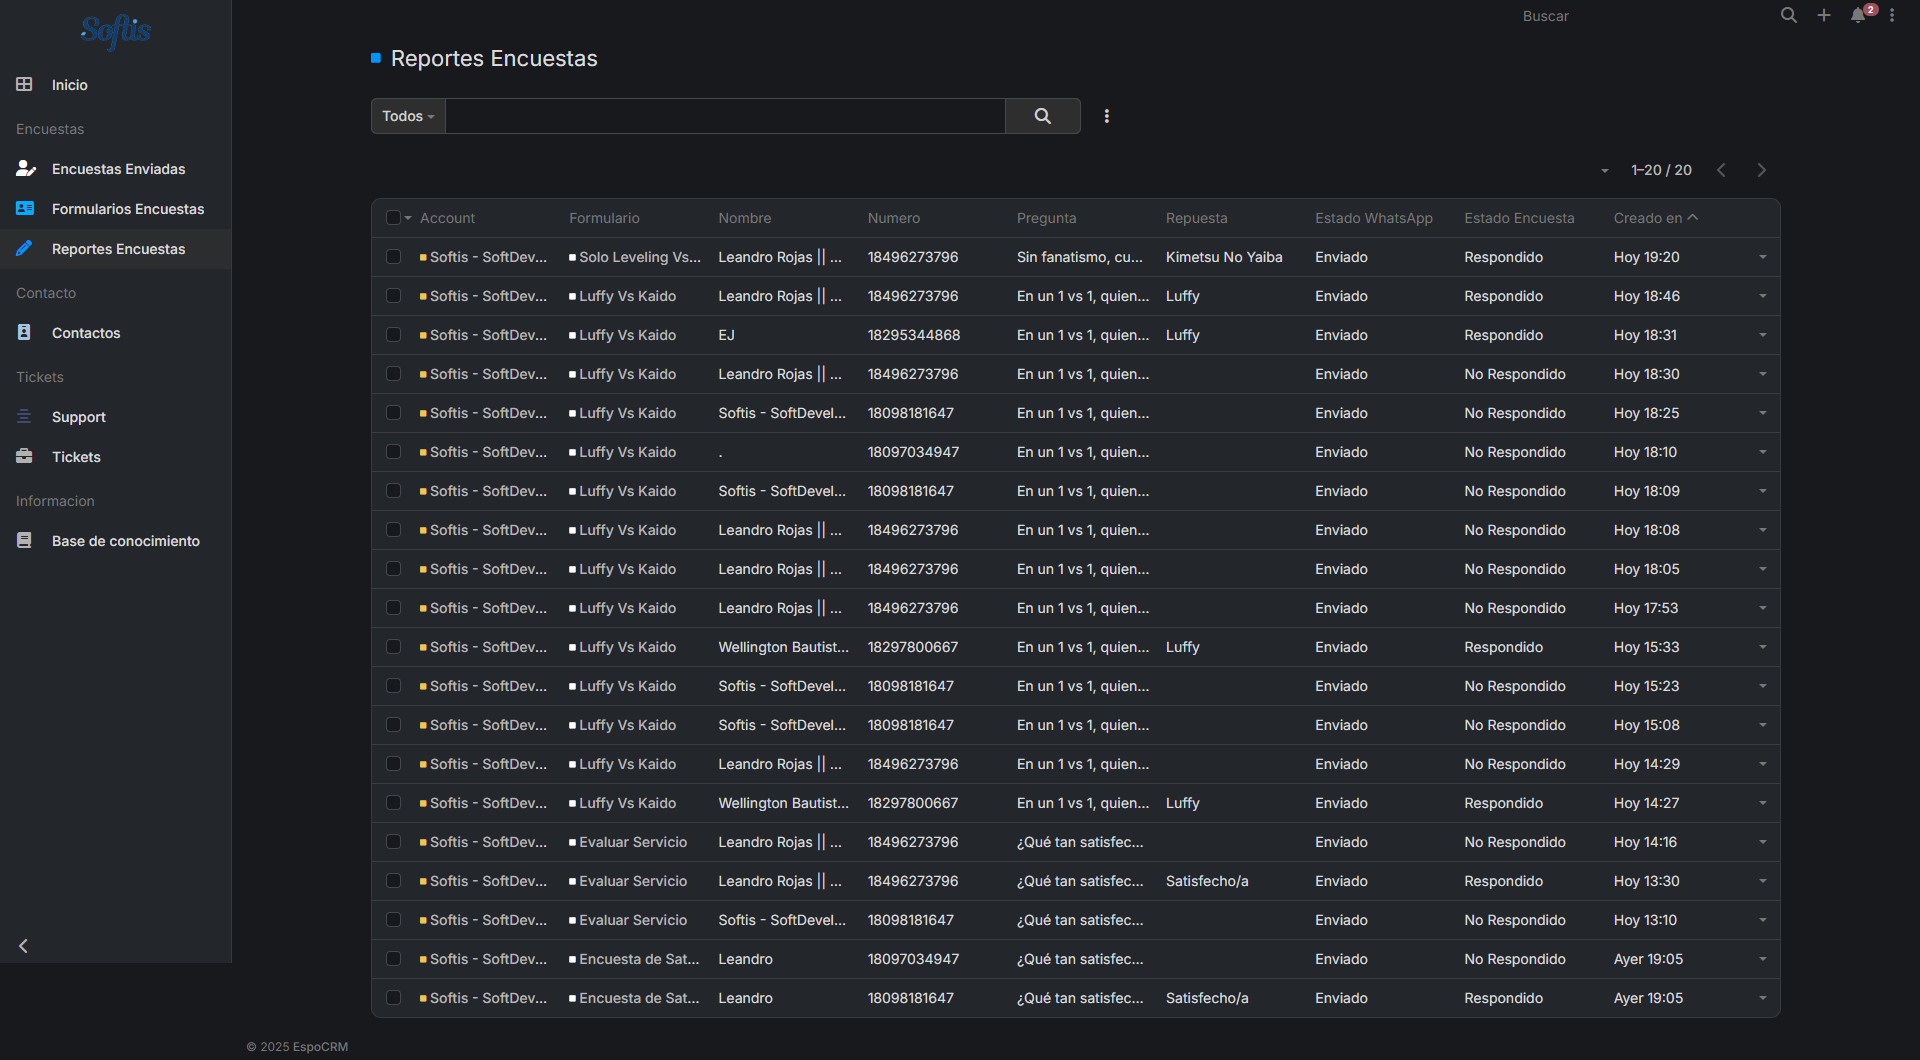Open list view three-dot options
Viewport: 1920px width, 1060px height.
pyautogui.click(x=1107, y=116)
